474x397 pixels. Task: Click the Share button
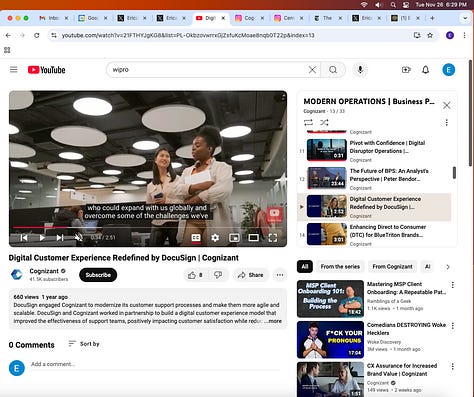(250, 275)
